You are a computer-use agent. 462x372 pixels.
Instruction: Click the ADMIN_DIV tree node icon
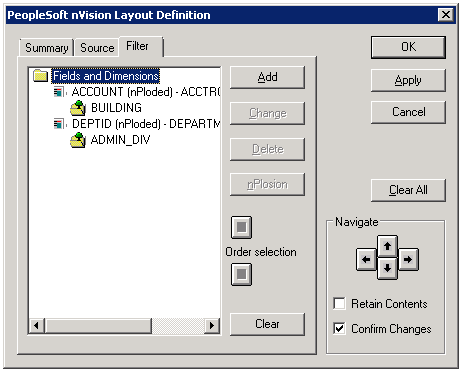pyautogui.click(x=78, y=140)
